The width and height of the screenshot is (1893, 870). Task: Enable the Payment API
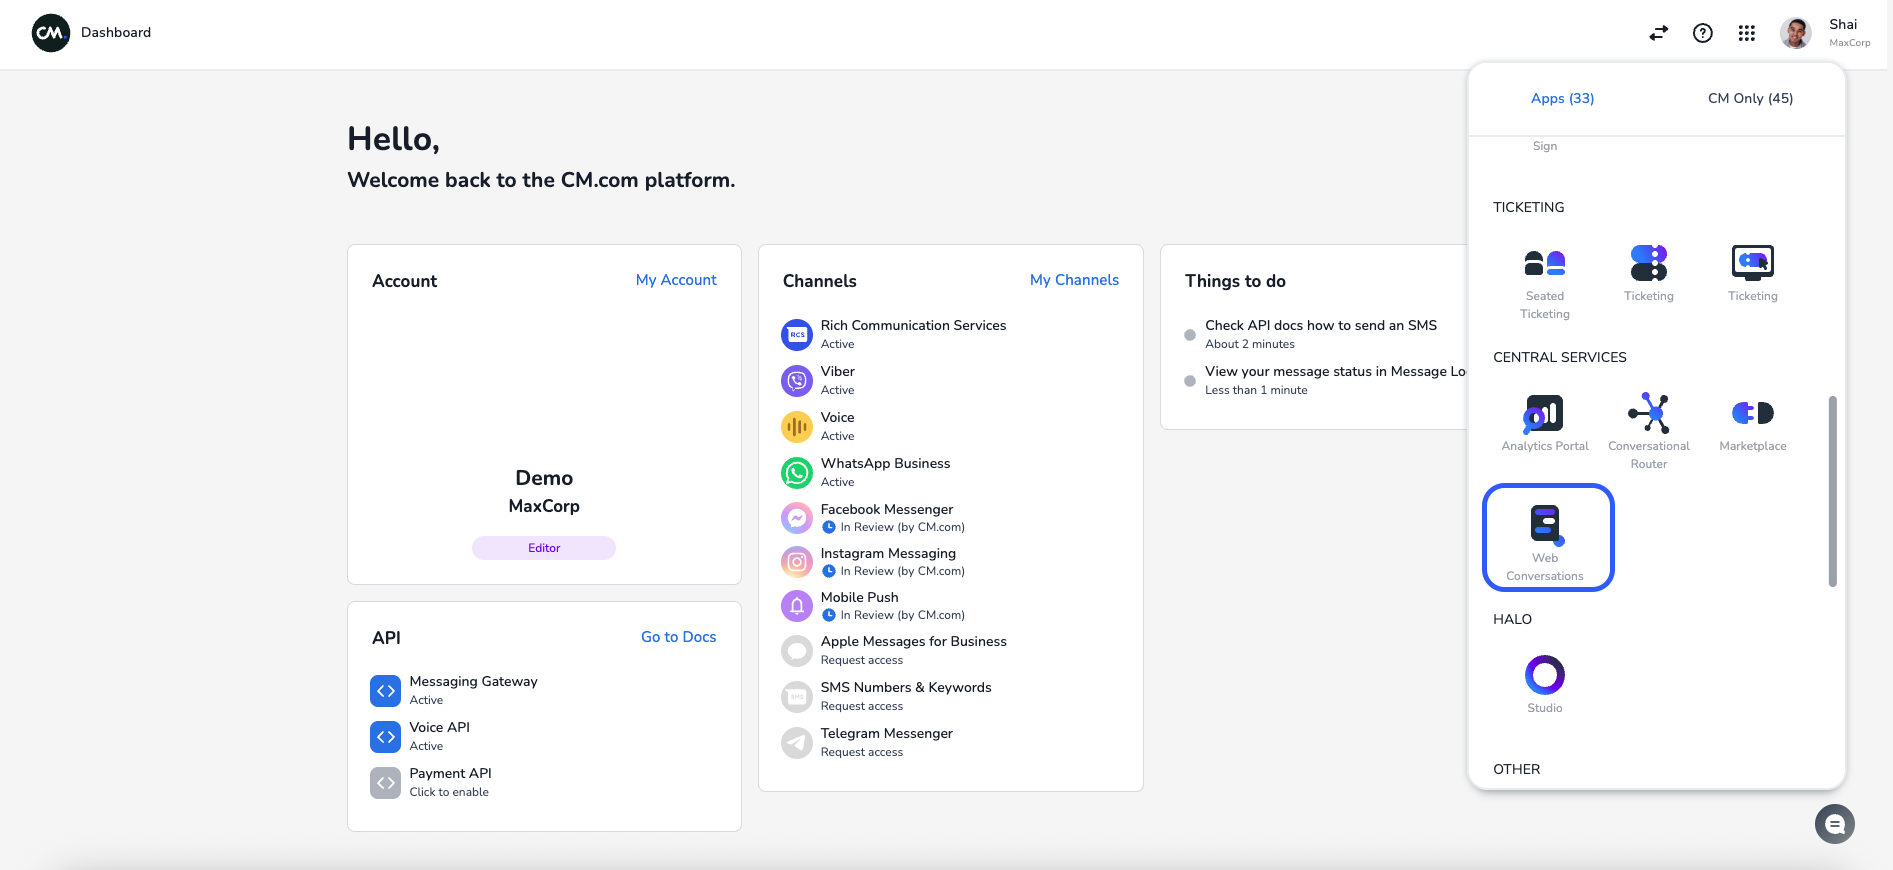(450, 782)
